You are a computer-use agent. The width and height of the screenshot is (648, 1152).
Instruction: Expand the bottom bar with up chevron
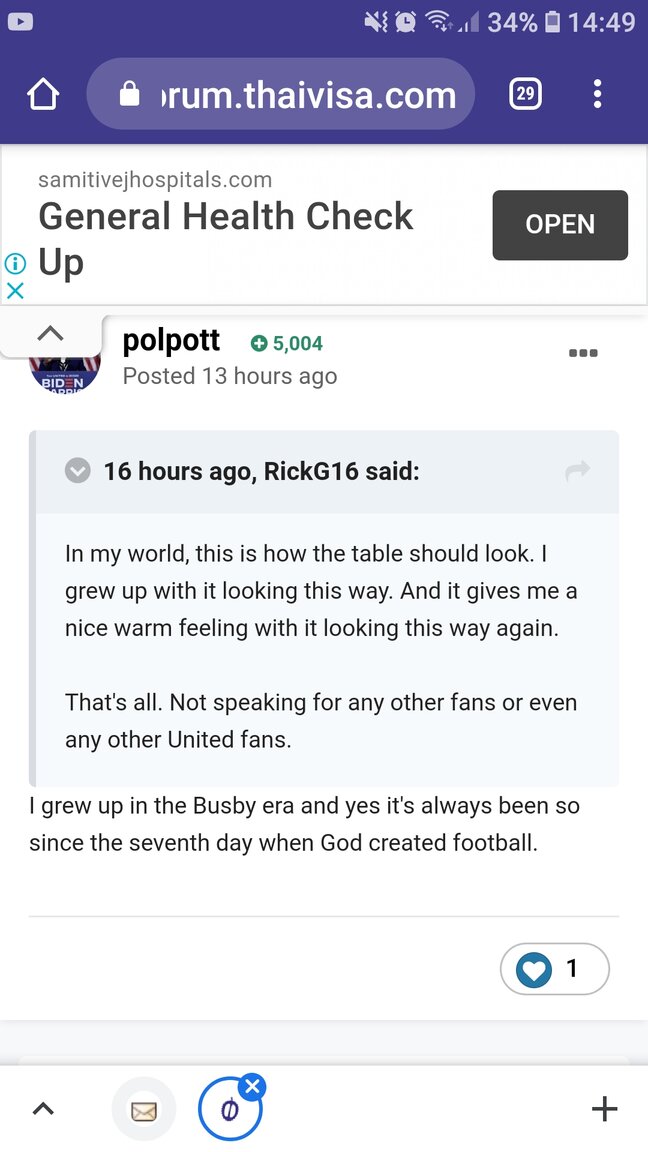click(x=43, y=1108)
